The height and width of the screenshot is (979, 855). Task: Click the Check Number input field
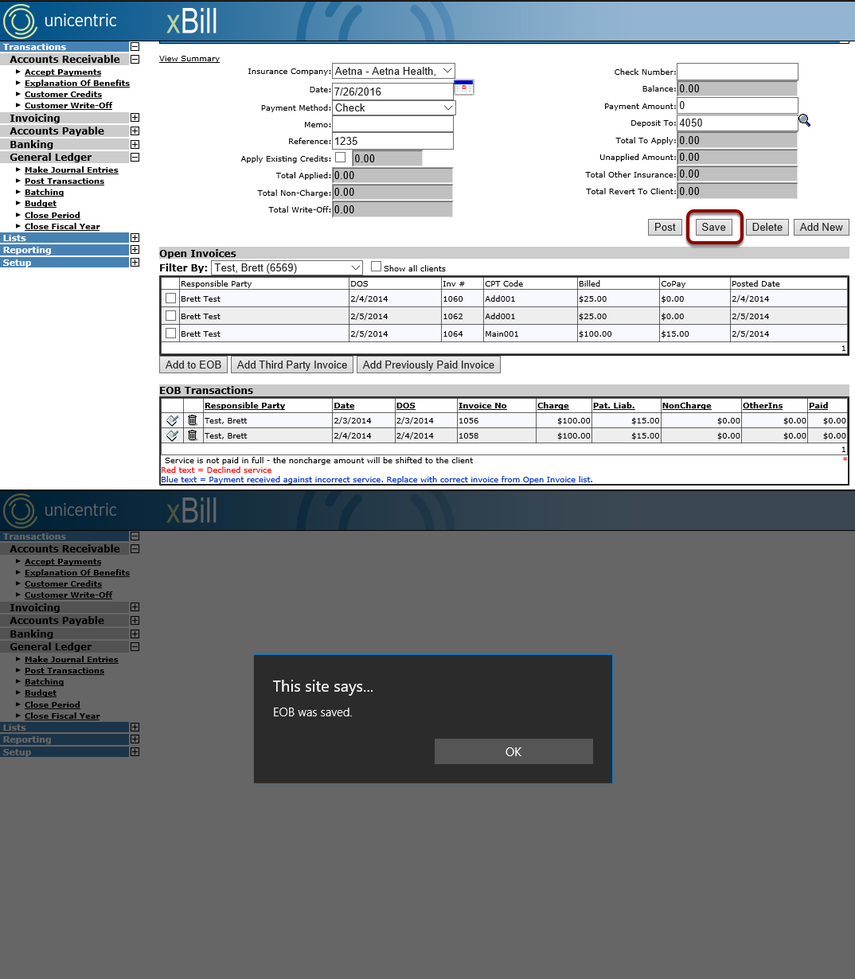[738, 71]
